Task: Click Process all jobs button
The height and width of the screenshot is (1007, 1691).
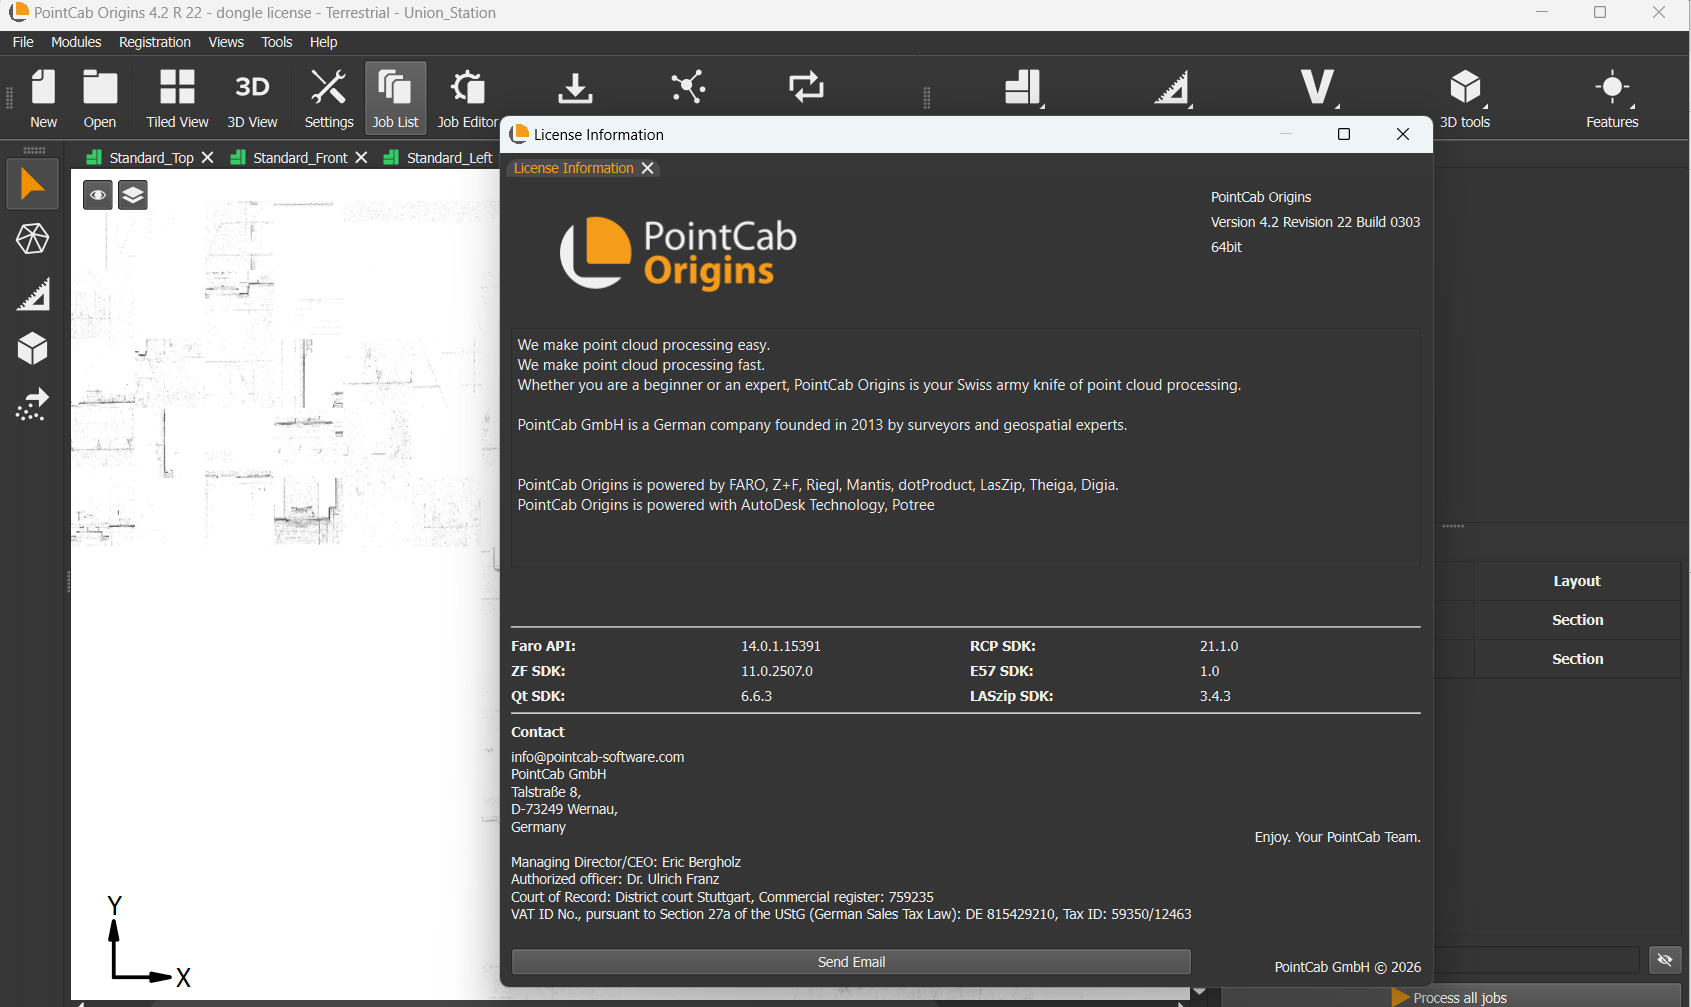Action: 1450,997
